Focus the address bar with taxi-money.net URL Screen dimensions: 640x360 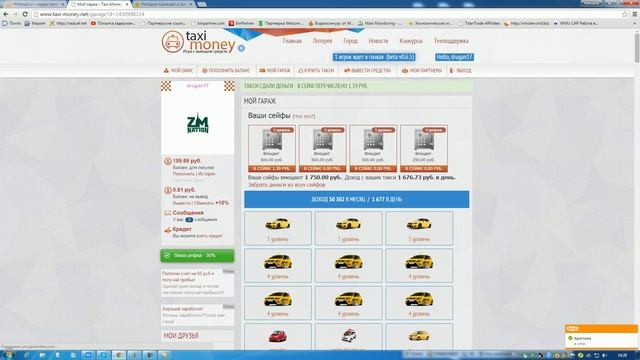[x=327, y=14]
